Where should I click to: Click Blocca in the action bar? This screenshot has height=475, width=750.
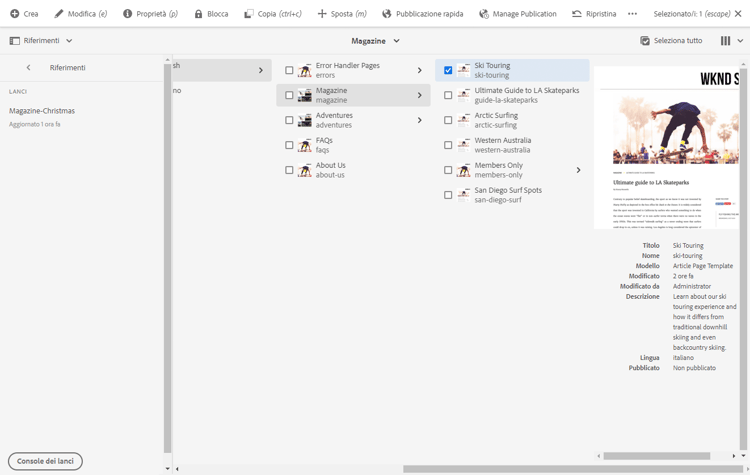point(211,14)
